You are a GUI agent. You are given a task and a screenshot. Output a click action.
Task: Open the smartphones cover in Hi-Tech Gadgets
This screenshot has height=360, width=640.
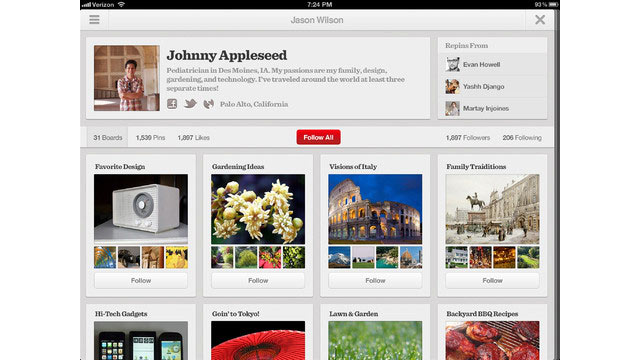coord(141,340)
